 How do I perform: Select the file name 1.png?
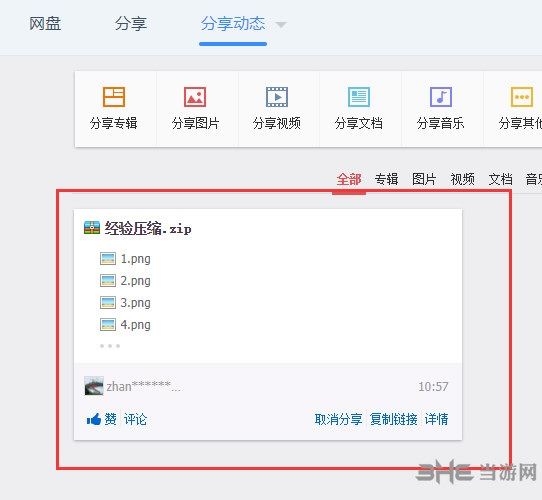point(136,259)
